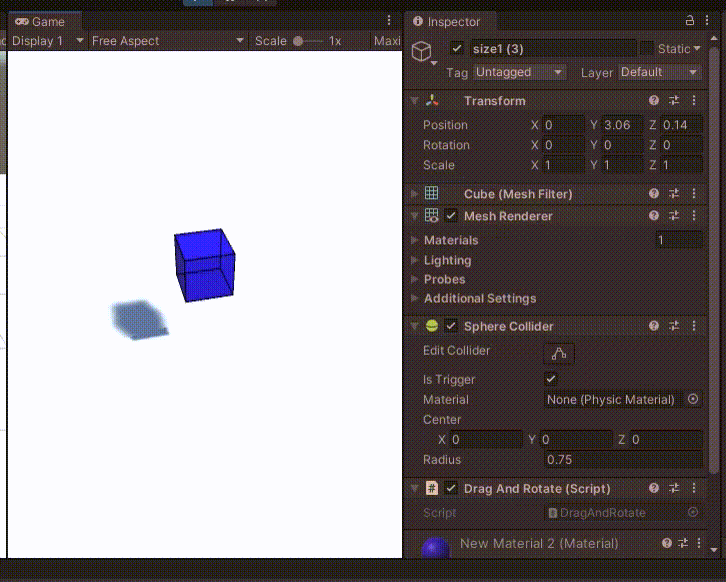Screen dimensions: 726x582
Task: Click the blue cube in Game view
Action: click(205, 265)
